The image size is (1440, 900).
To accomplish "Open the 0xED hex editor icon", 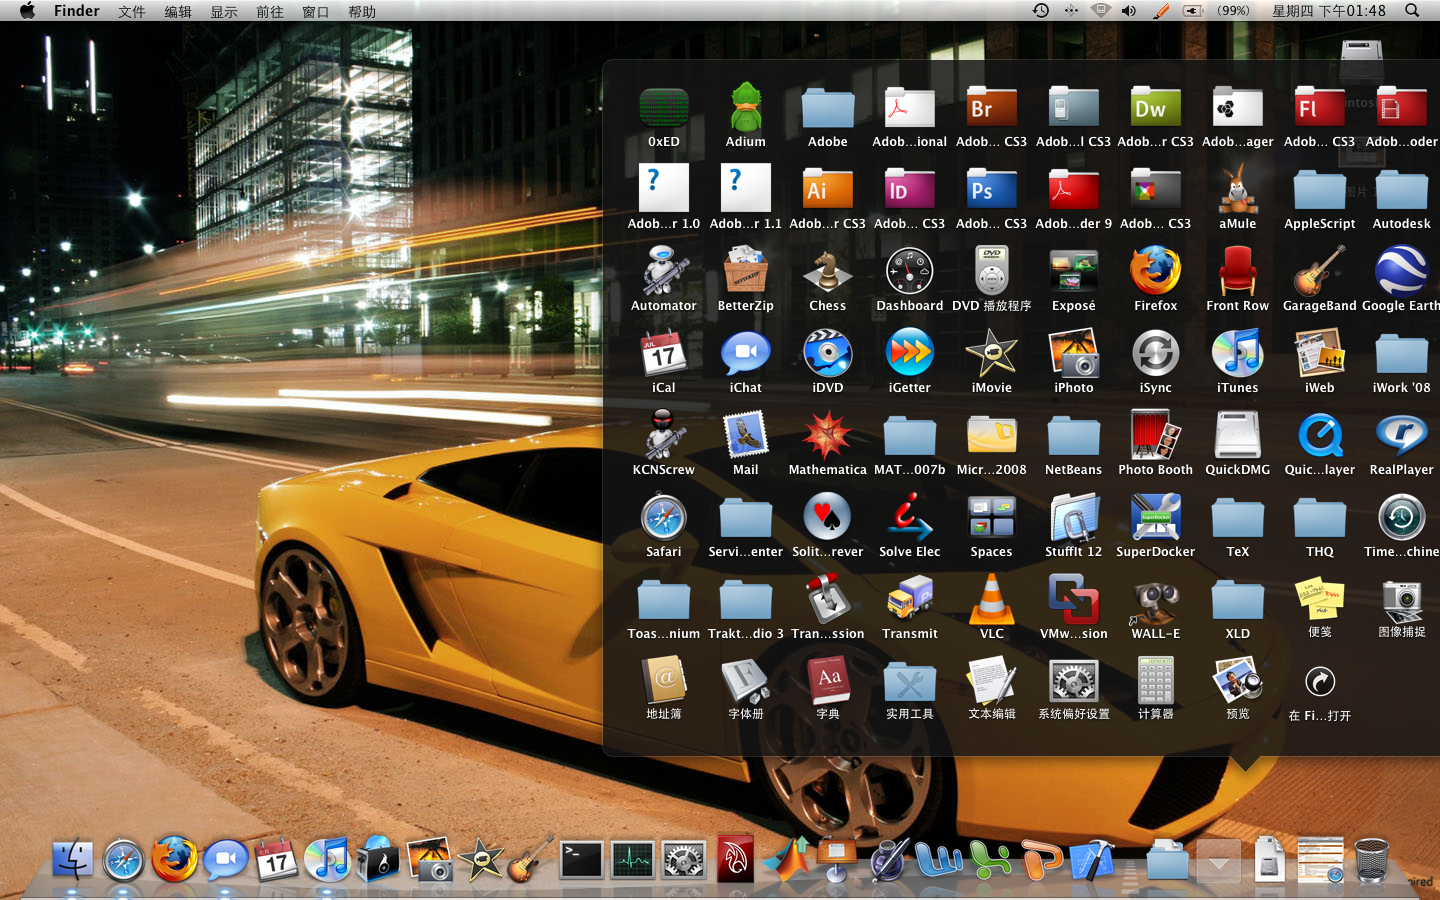I will (x=664, y=108).
